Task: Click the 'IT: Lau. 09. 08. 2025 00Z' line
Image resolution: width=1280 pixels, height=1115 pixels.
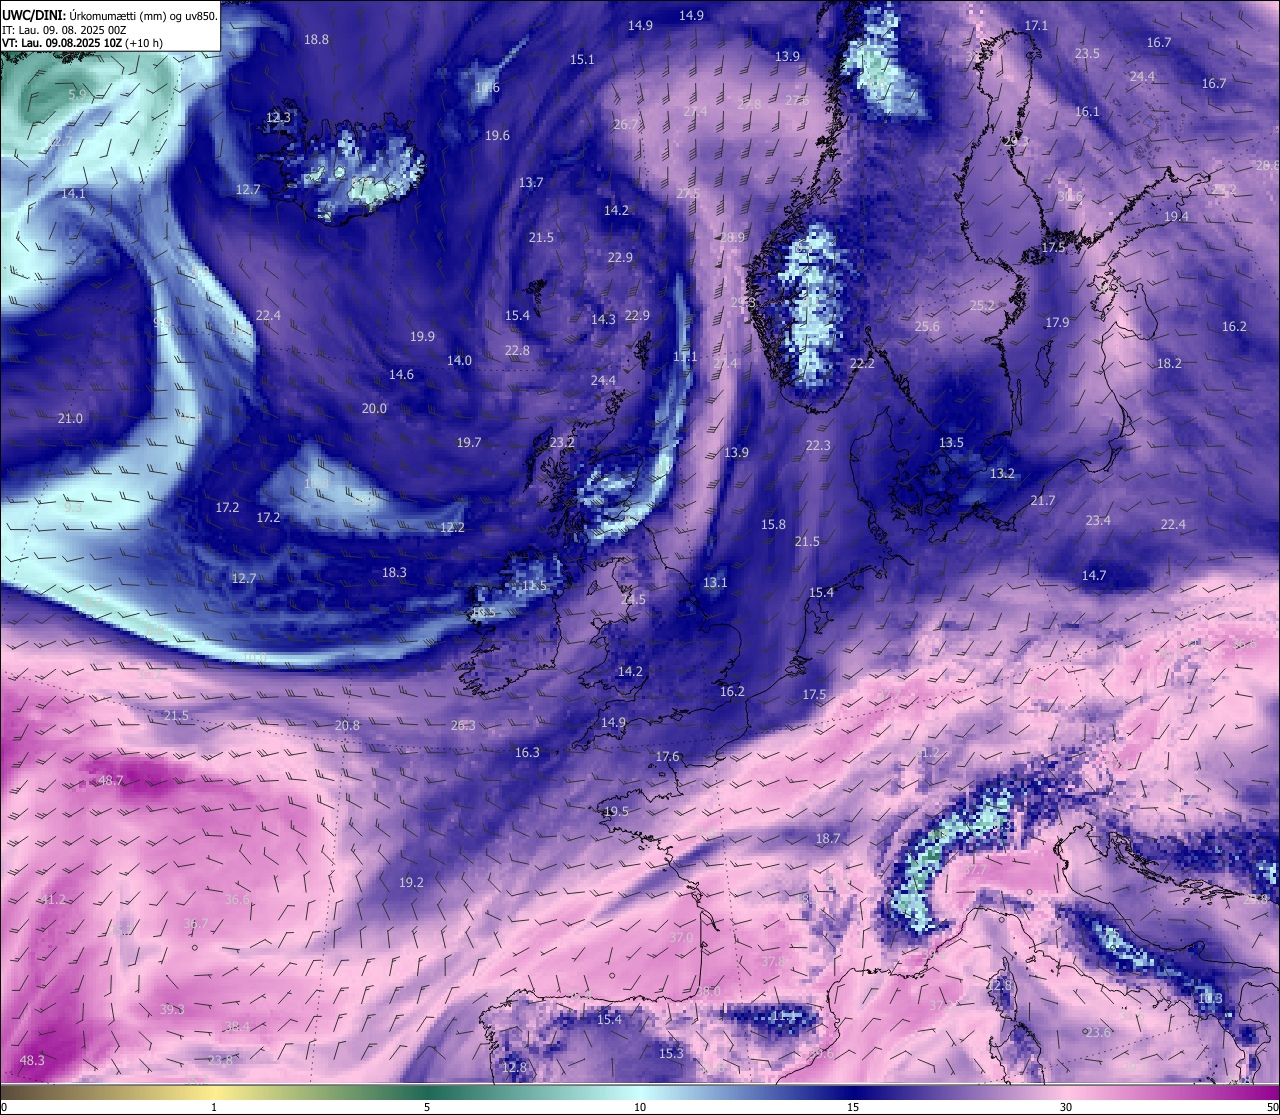Action: (x=64, y=30)
